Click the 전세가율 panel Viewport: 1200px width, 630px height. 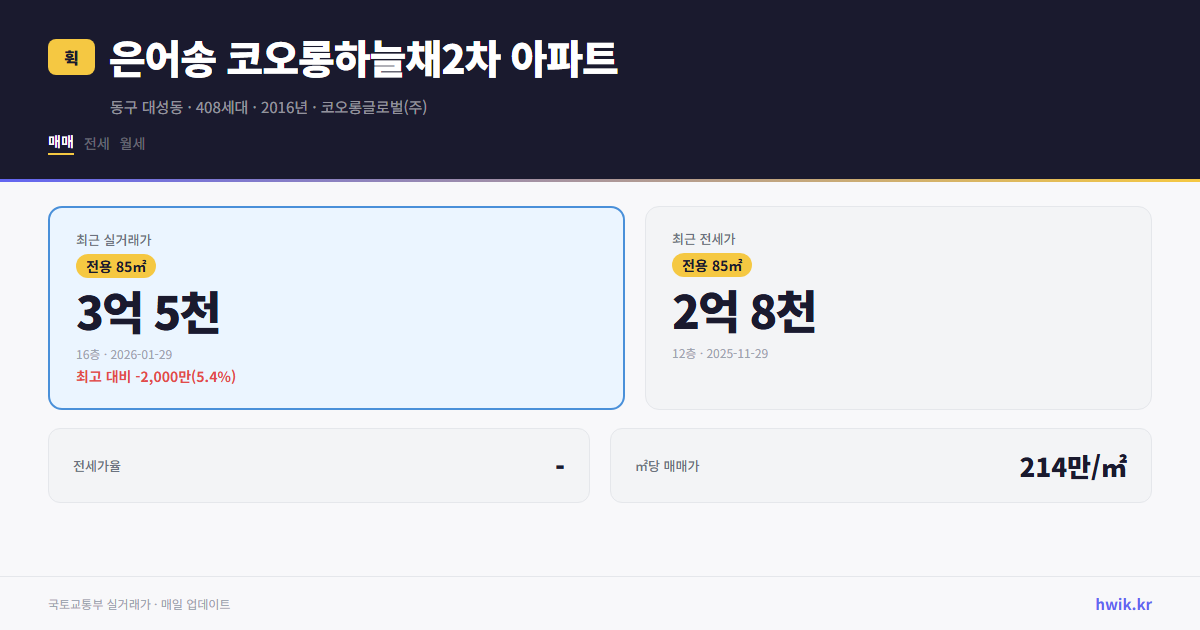coord(319,465)
